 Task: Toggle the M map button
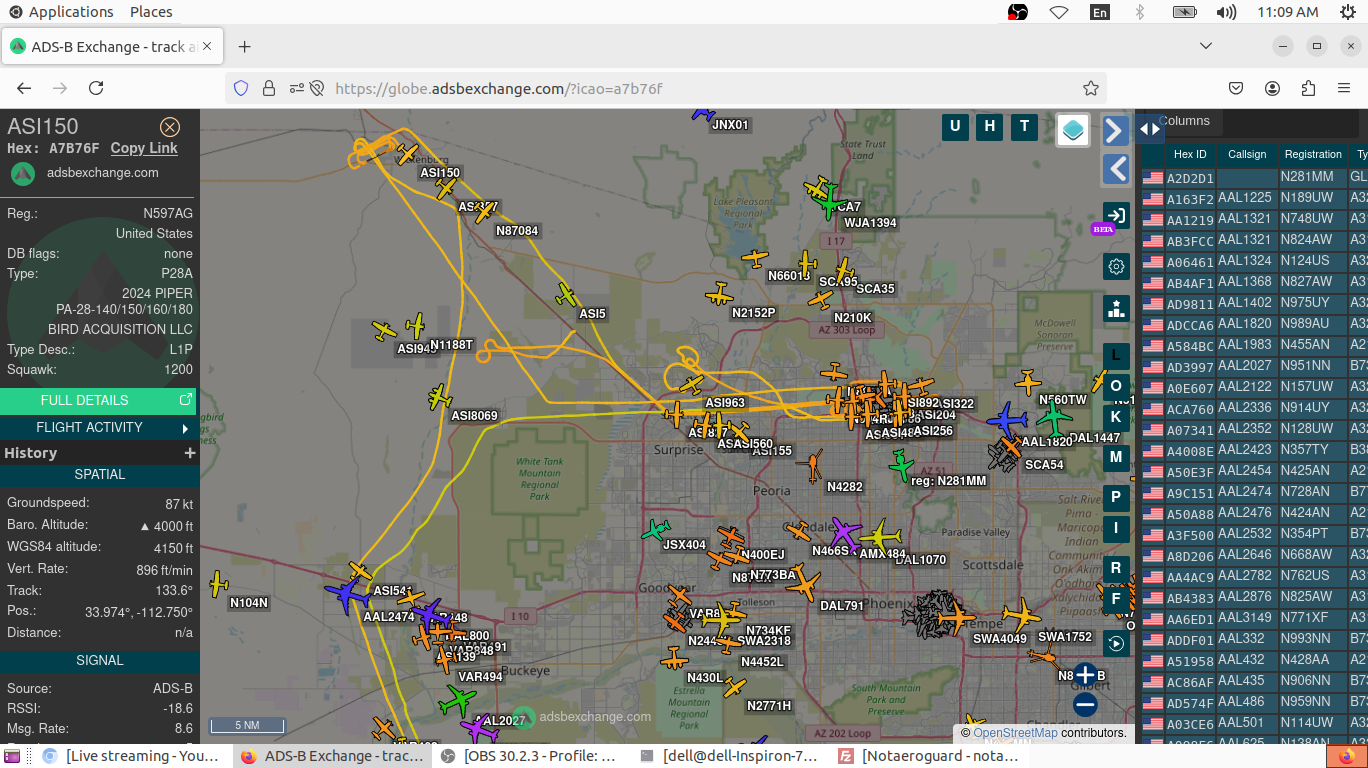click(1116, 457)
